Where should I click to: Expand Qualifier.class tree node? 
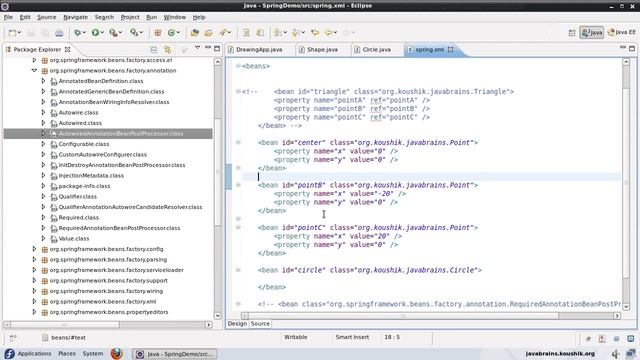[43, 196]
